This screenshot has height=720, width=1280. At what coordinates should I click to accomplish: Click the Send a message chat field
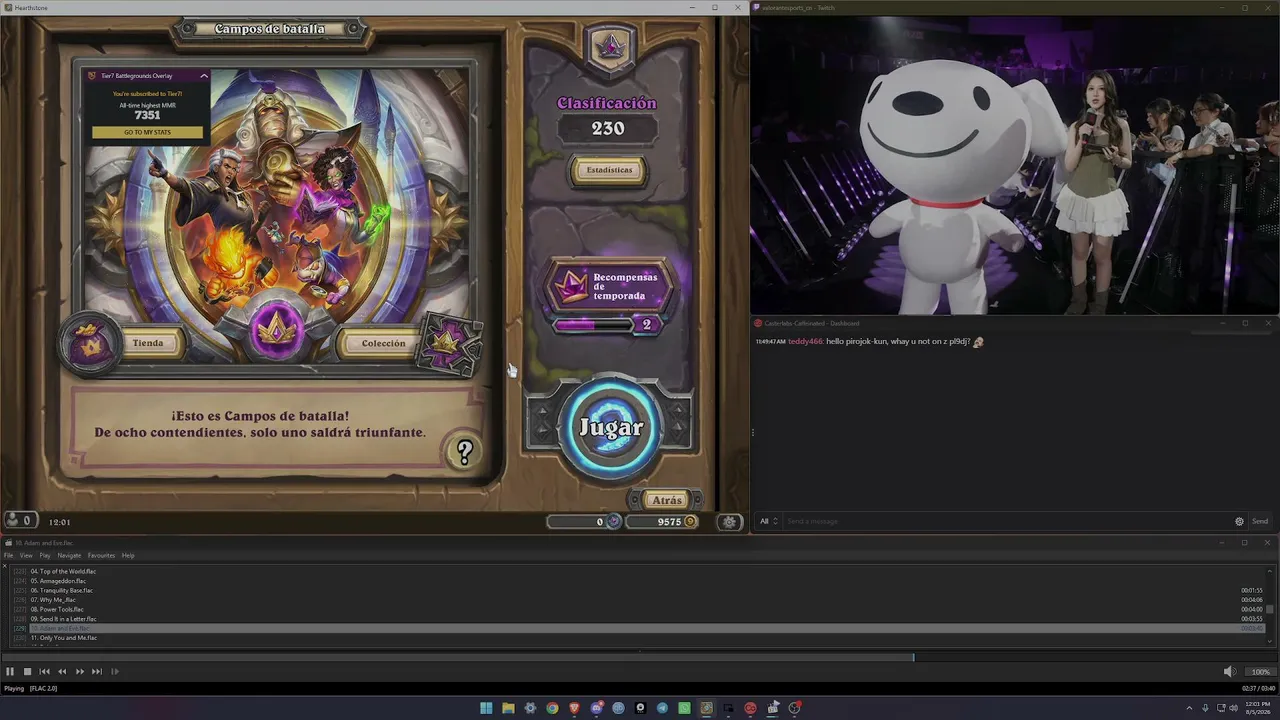pos(1005,521)
